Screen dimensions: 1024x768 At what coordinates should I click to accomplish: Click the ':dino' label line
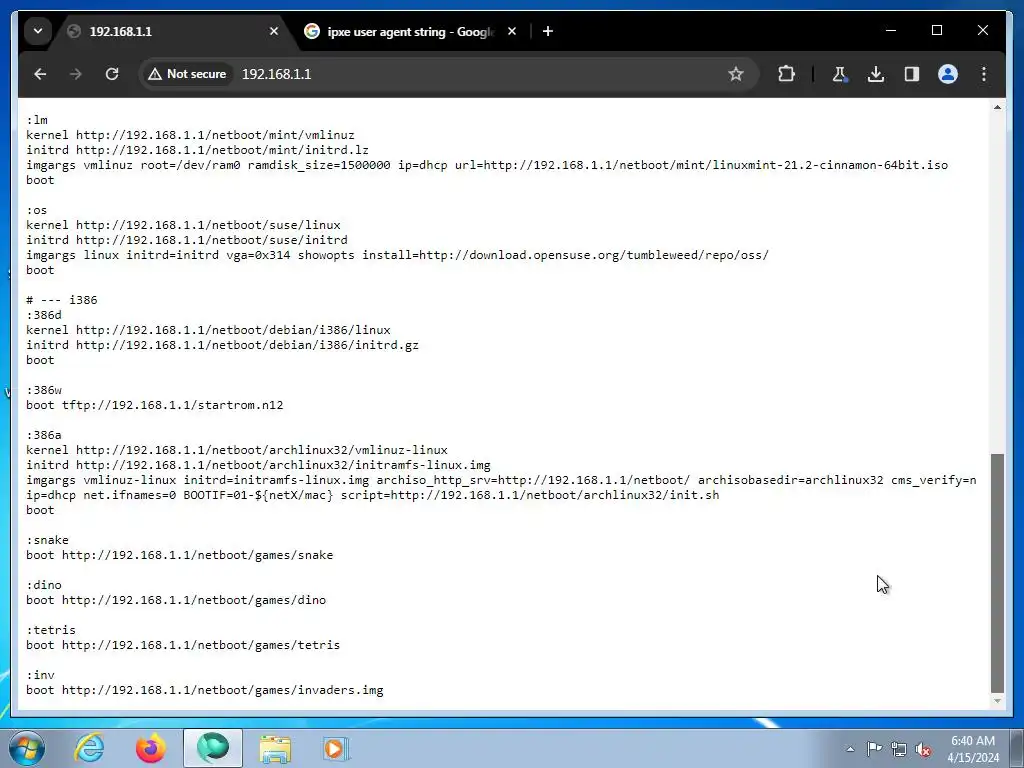(44, 586)
